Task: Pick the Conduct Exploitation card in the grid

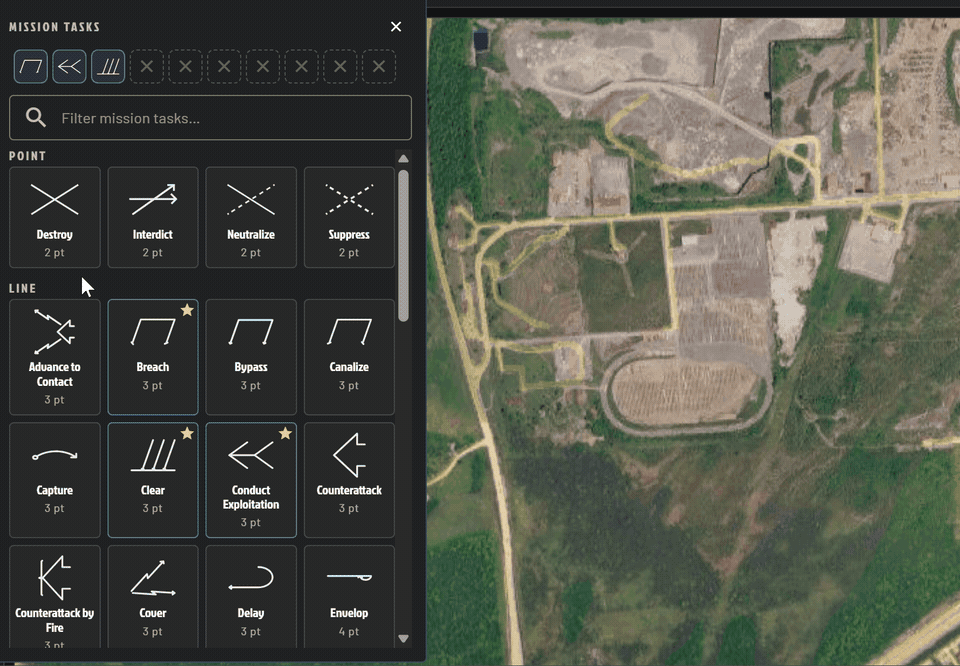Action: click(x=251, y=480)
